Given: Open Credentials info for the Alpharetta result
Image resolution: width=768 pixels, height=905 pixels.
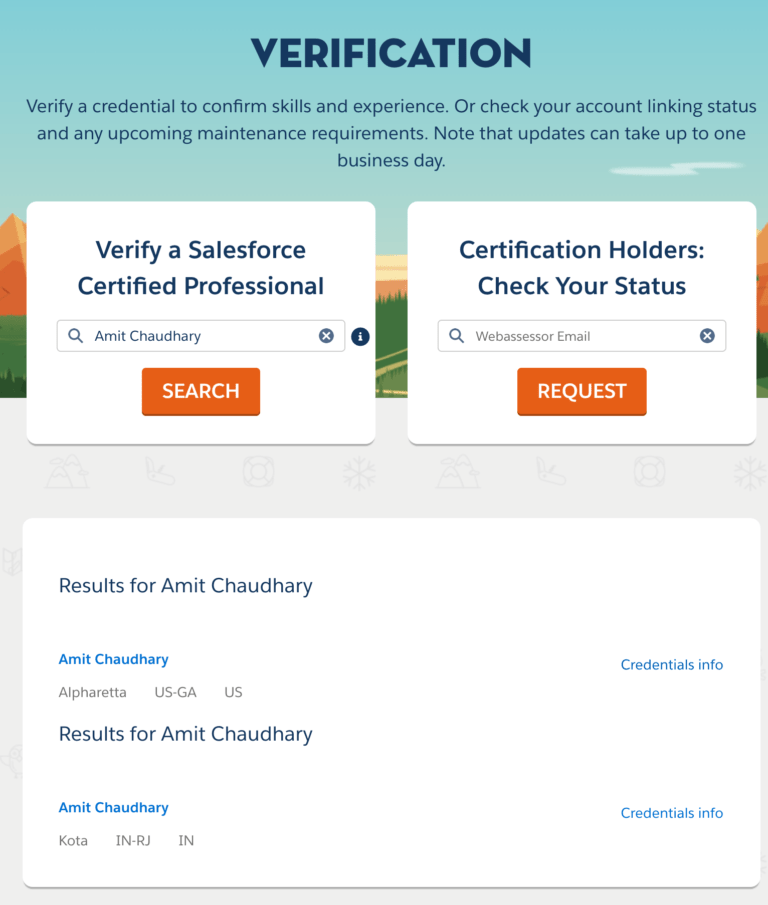Looking at the screenshot, I should (x=671, y=664).
